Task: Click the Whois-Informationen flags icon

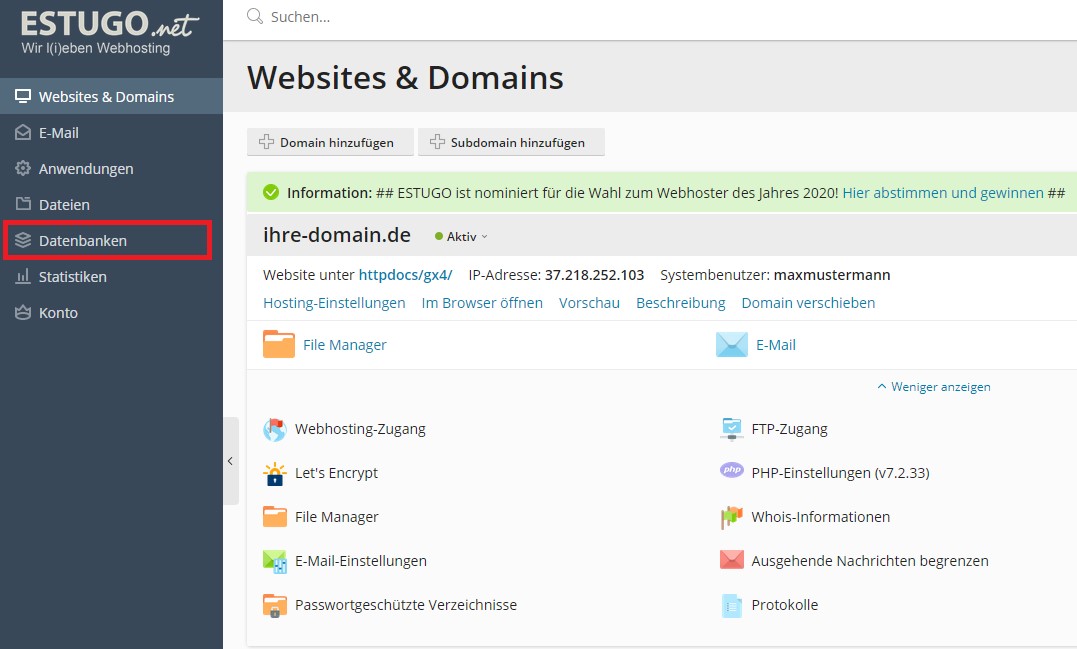Action: pos(731,517)
